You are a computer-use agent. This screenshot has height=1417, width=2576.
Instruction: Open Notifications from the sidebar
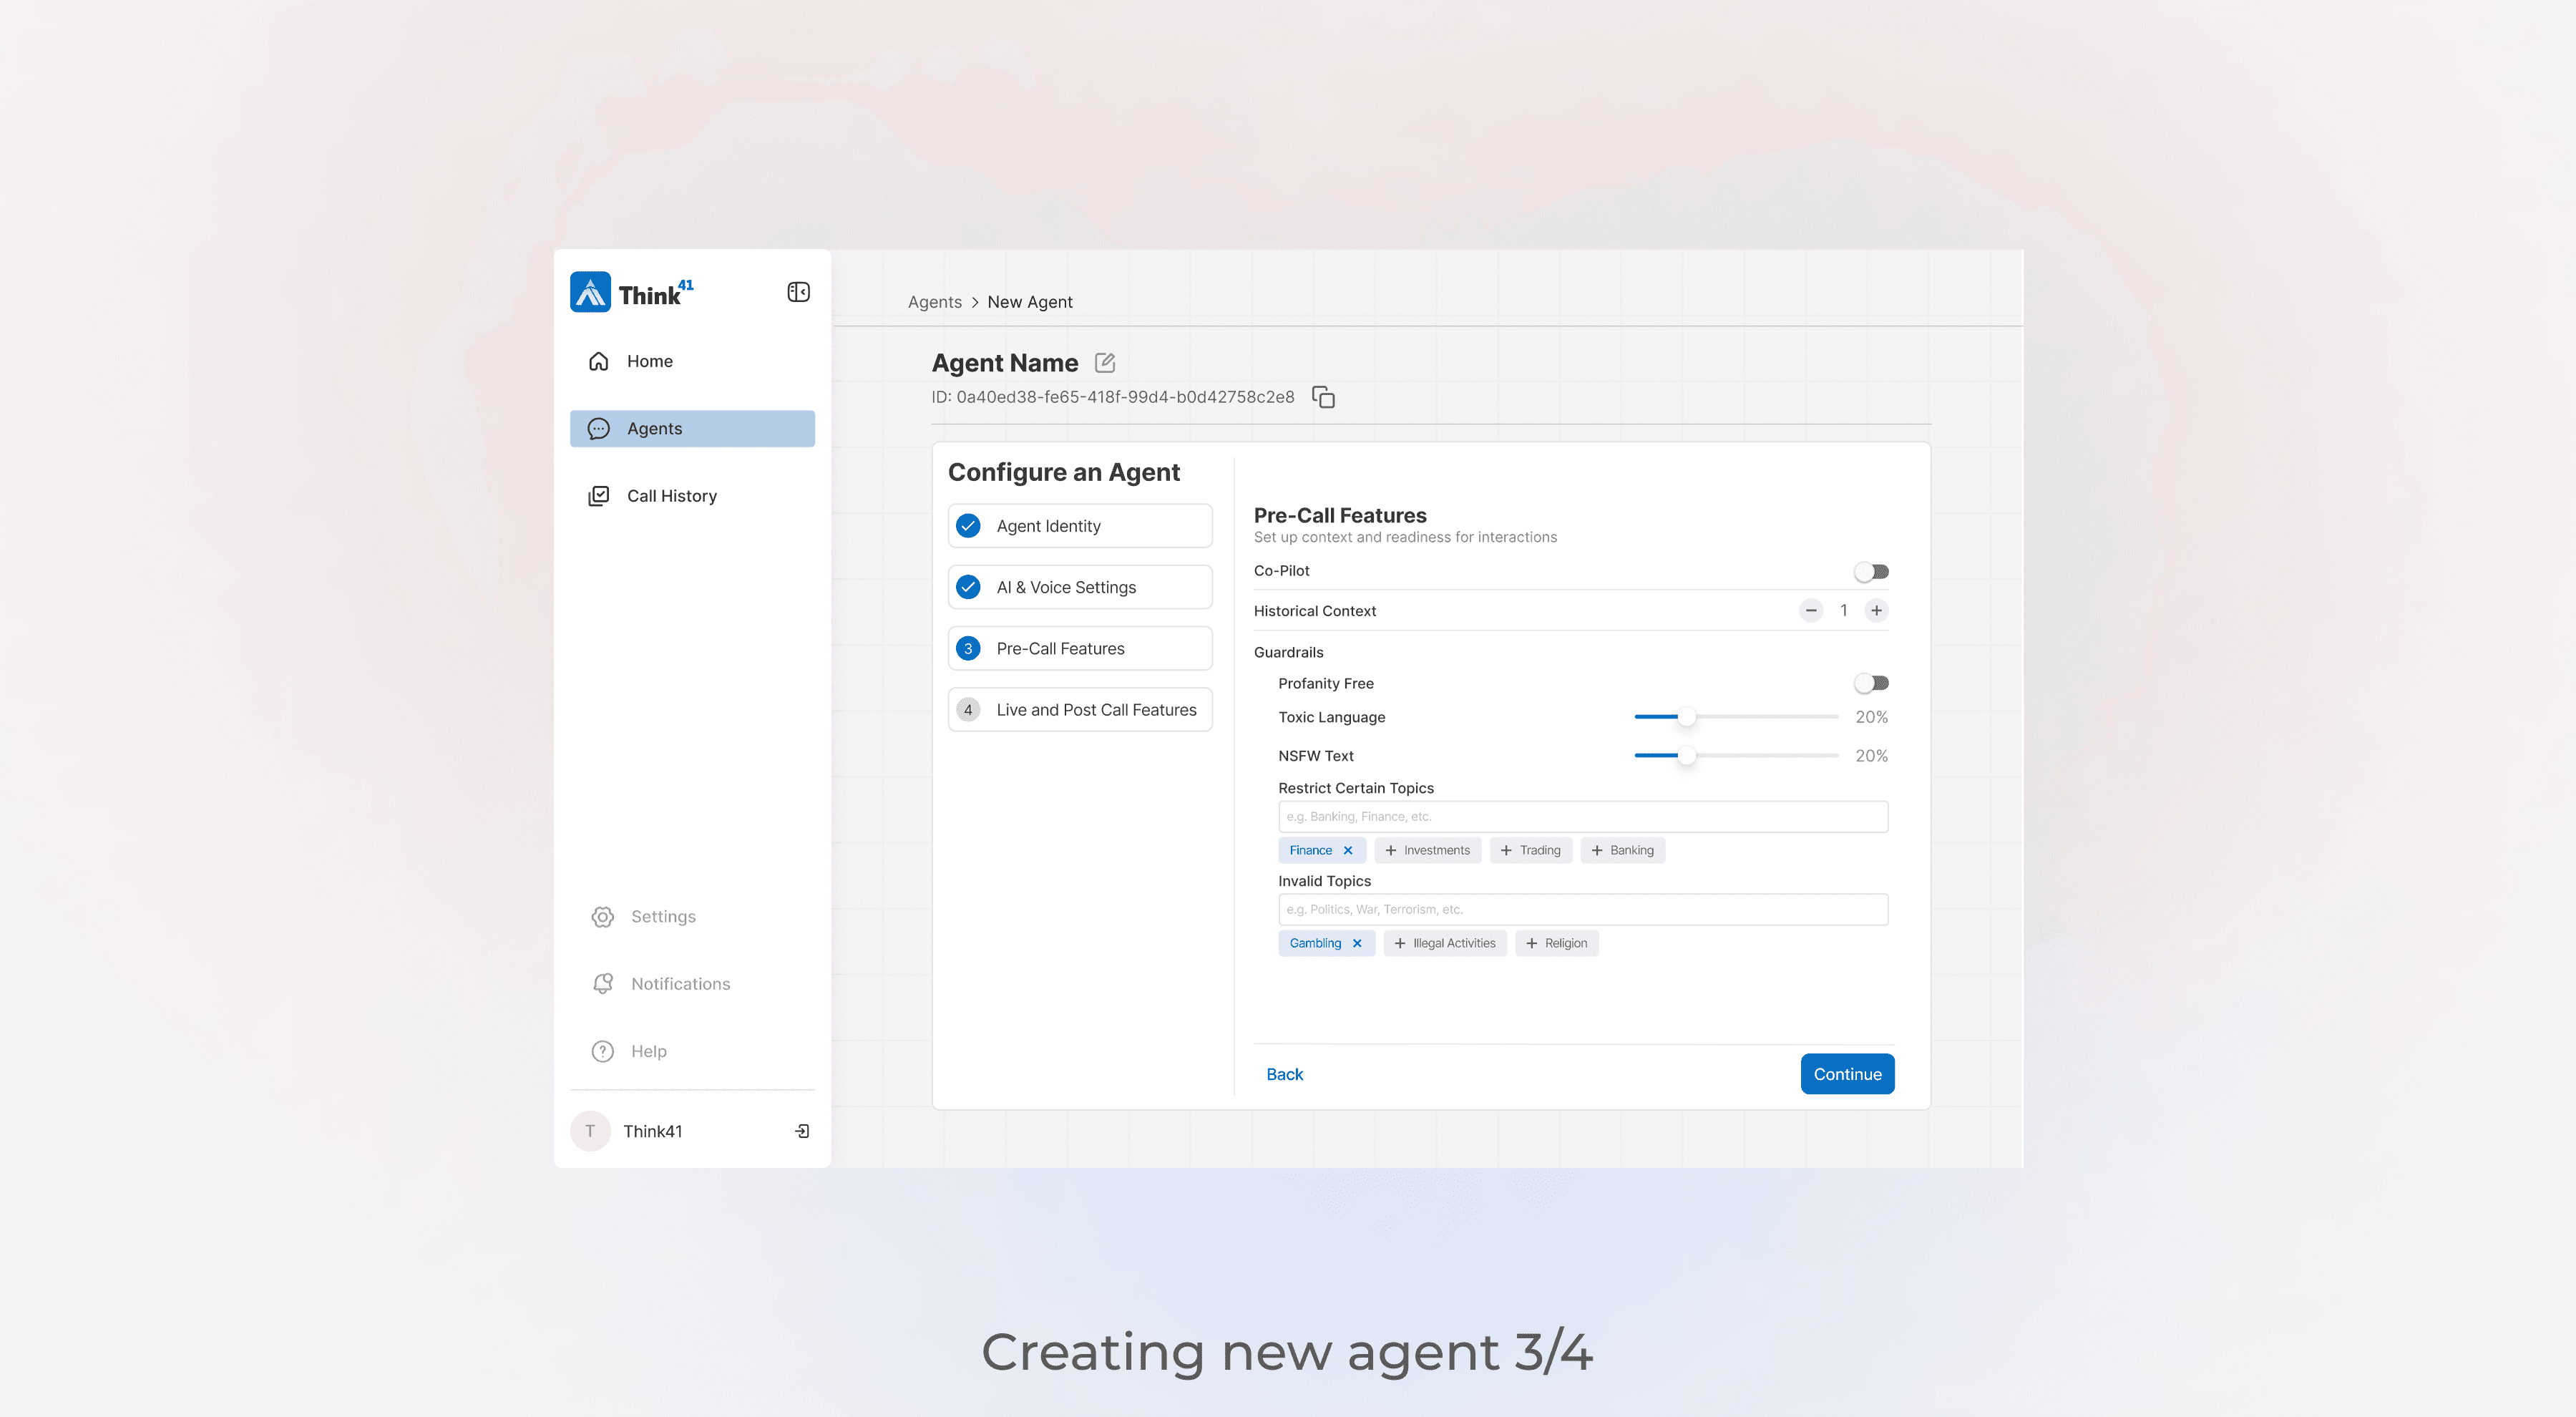click(x=680, y=984)
